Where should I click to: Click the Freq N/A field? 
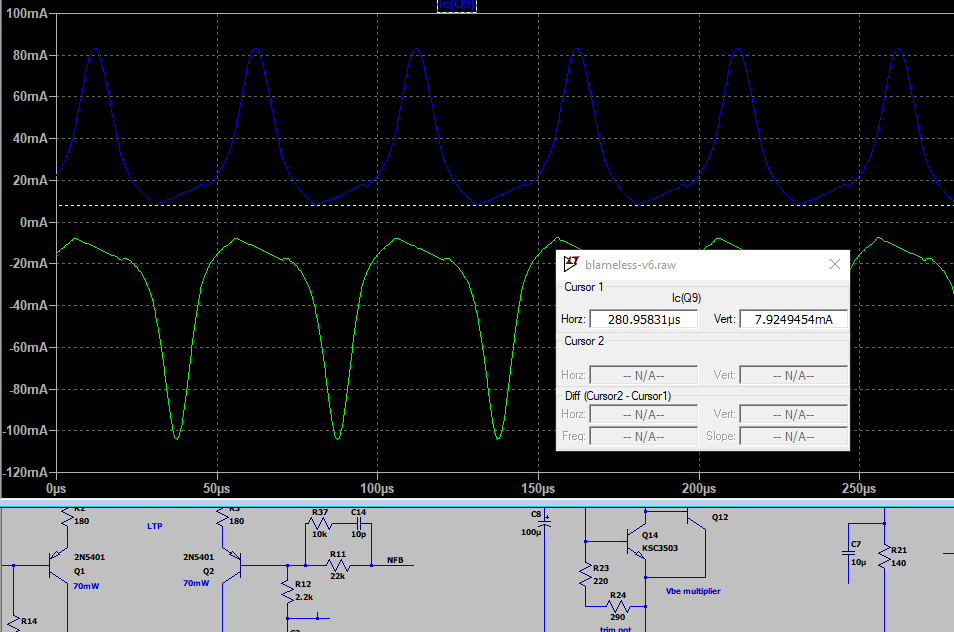point(644,436)
